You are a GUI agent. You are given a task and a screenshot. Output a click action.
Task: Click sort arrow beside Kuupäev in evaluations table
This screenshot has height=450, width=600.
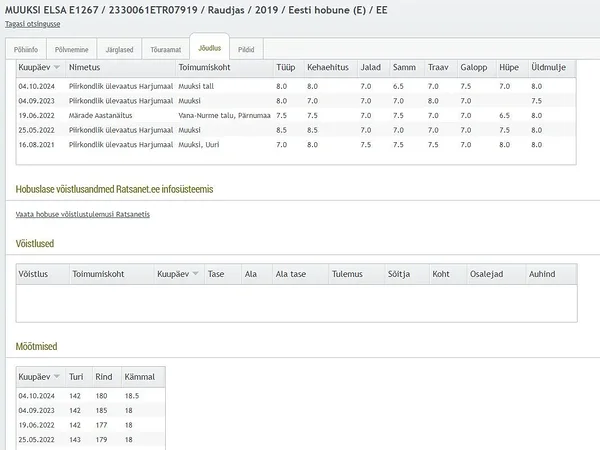pyautogui.click(x=56, y=68)
